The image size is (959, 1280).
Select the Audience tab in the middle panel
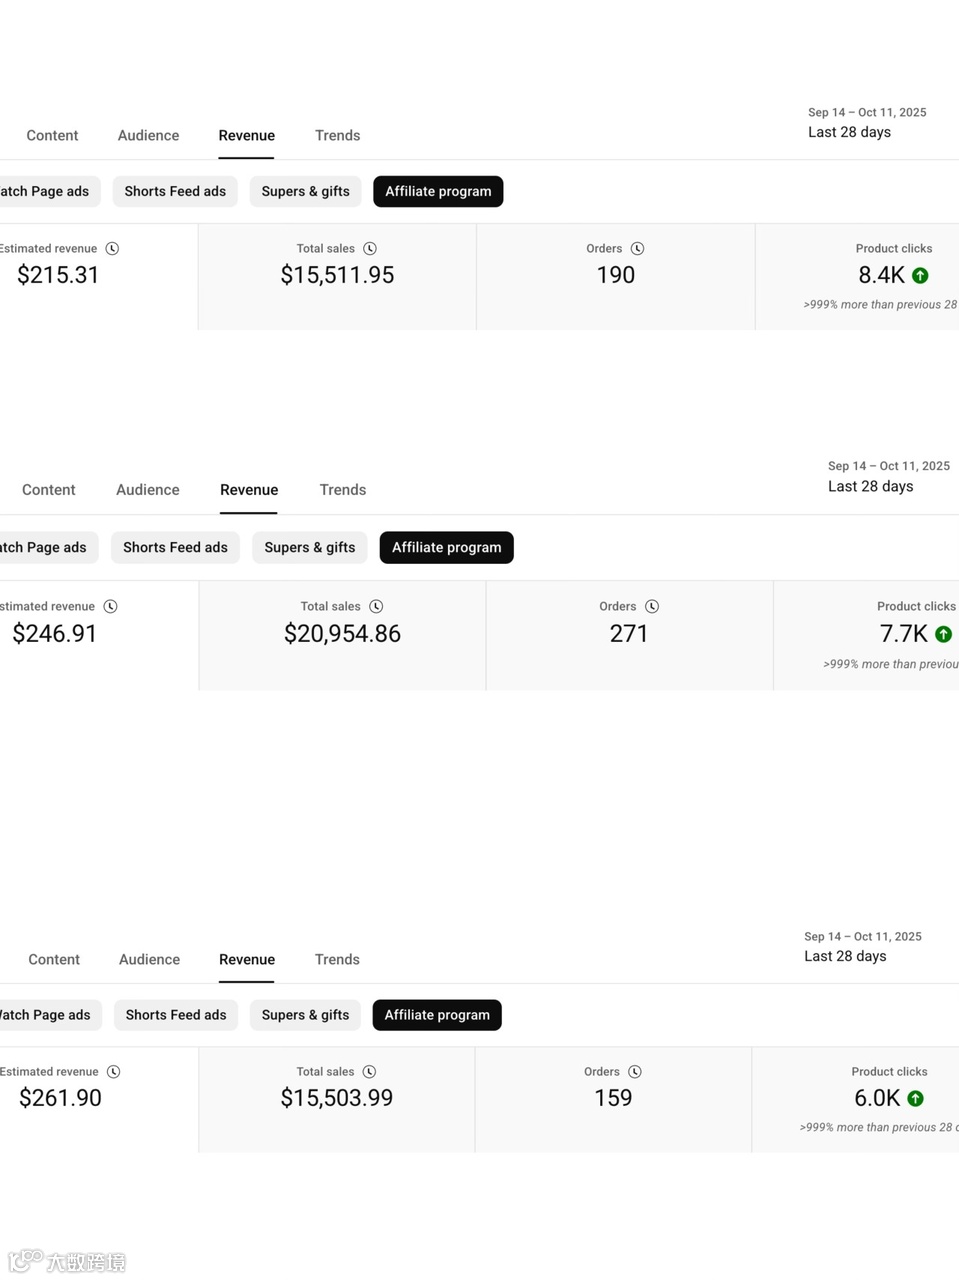148,490
